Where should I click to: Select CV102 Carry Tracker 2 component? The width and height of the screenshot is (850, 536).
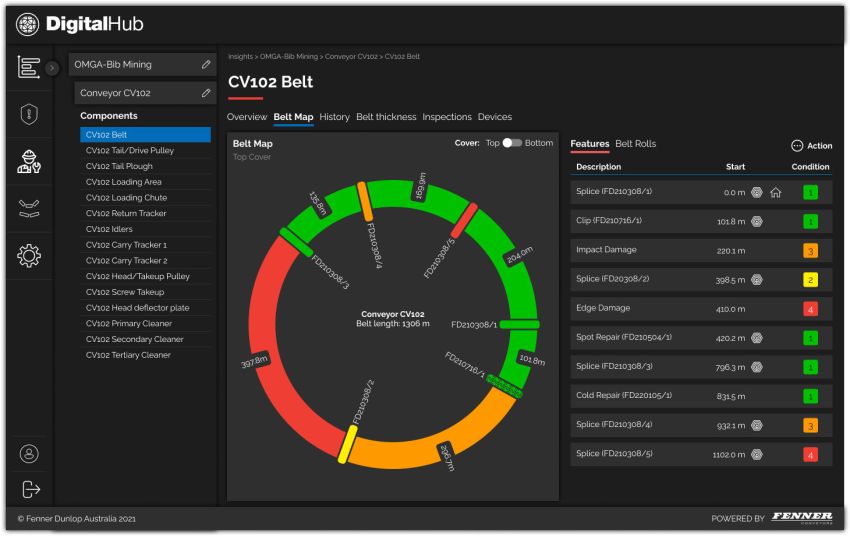(x=145, y=261)
